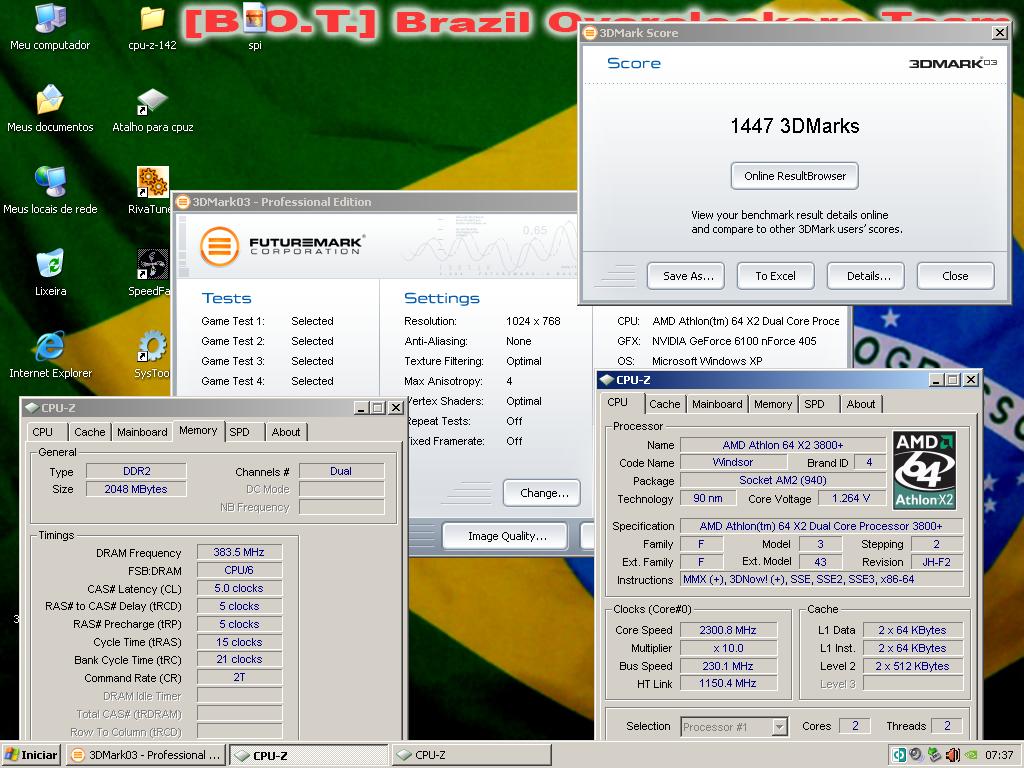Viewport: 1024px width, 768px height.
Task: Click the AMD Athlon X2 logo in CPU-Z
Action: 924,470
